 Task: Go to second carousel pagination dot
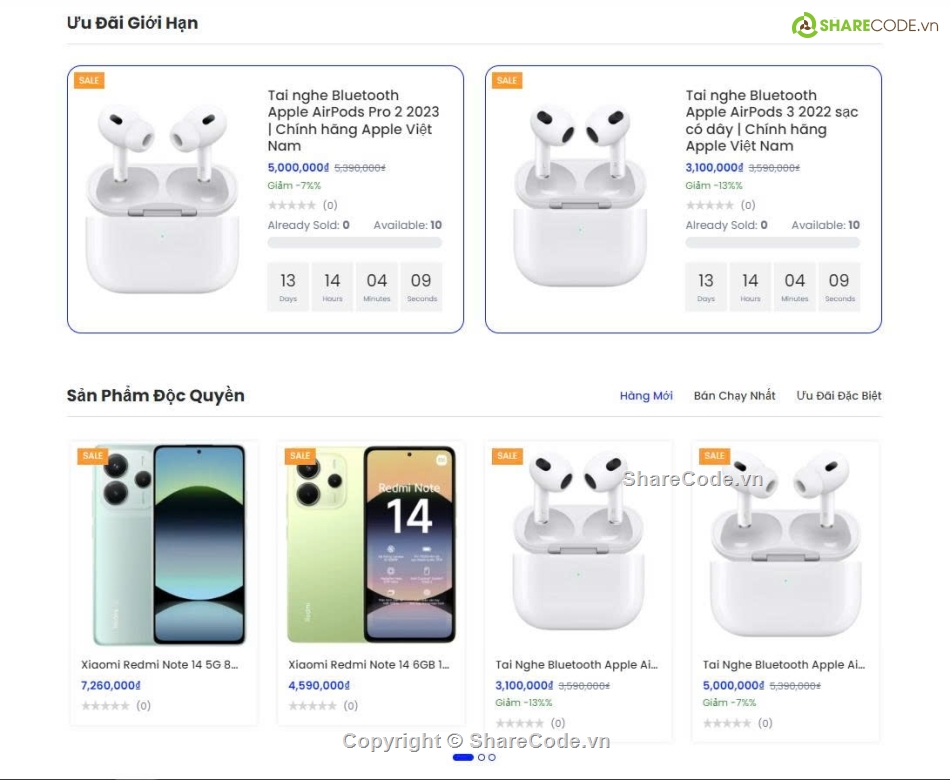click(481, 758)
